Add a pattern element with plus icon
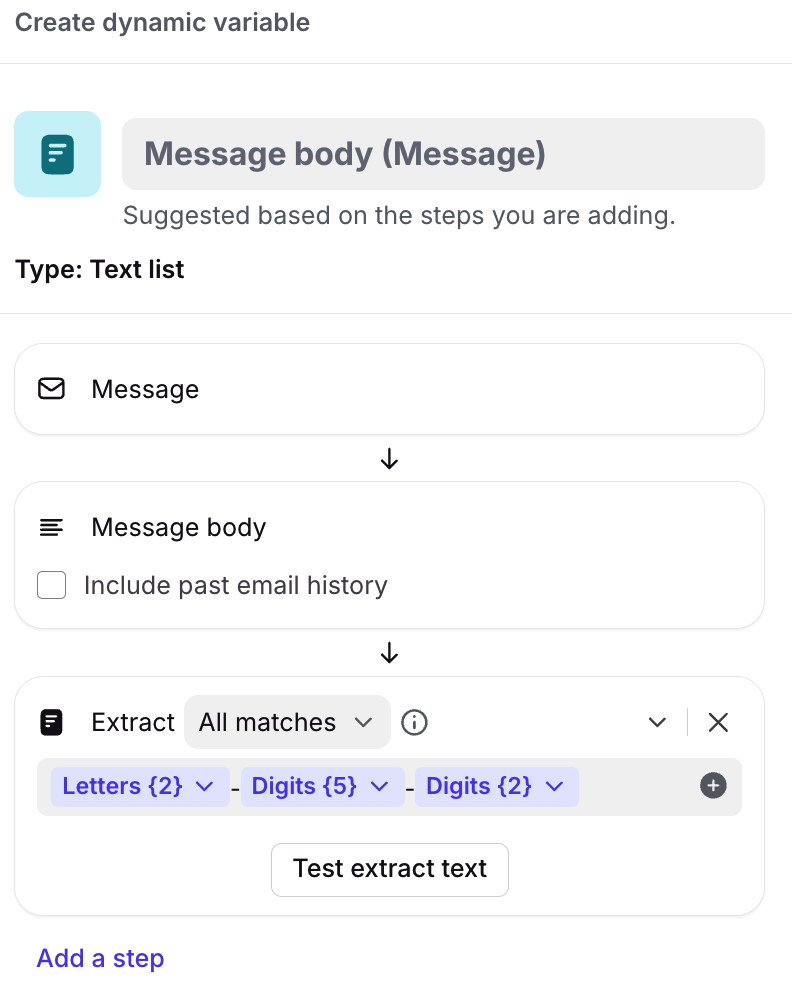The width and height of the screenshot is (792, 996). (x=713, y=786)
